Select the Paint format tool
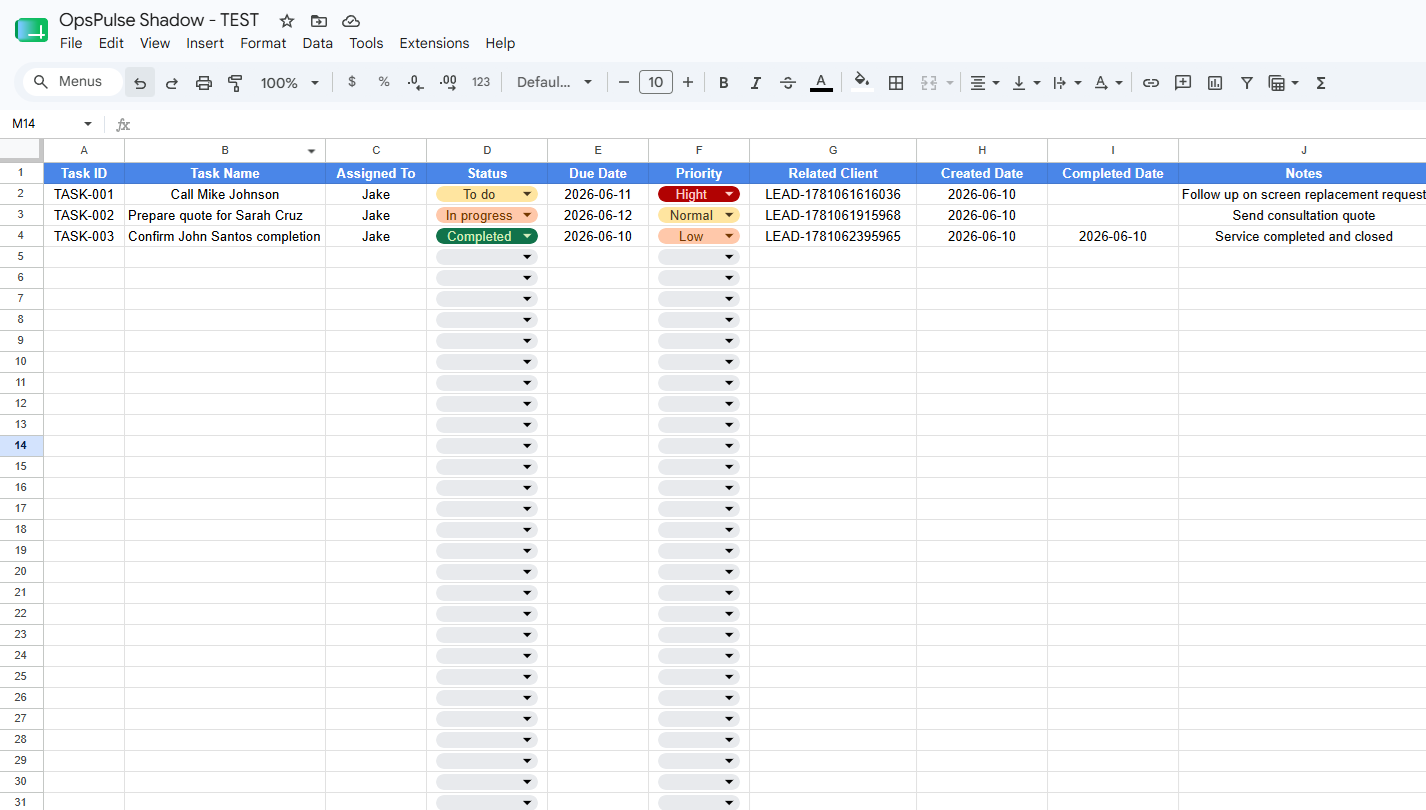 pos(236,83)
